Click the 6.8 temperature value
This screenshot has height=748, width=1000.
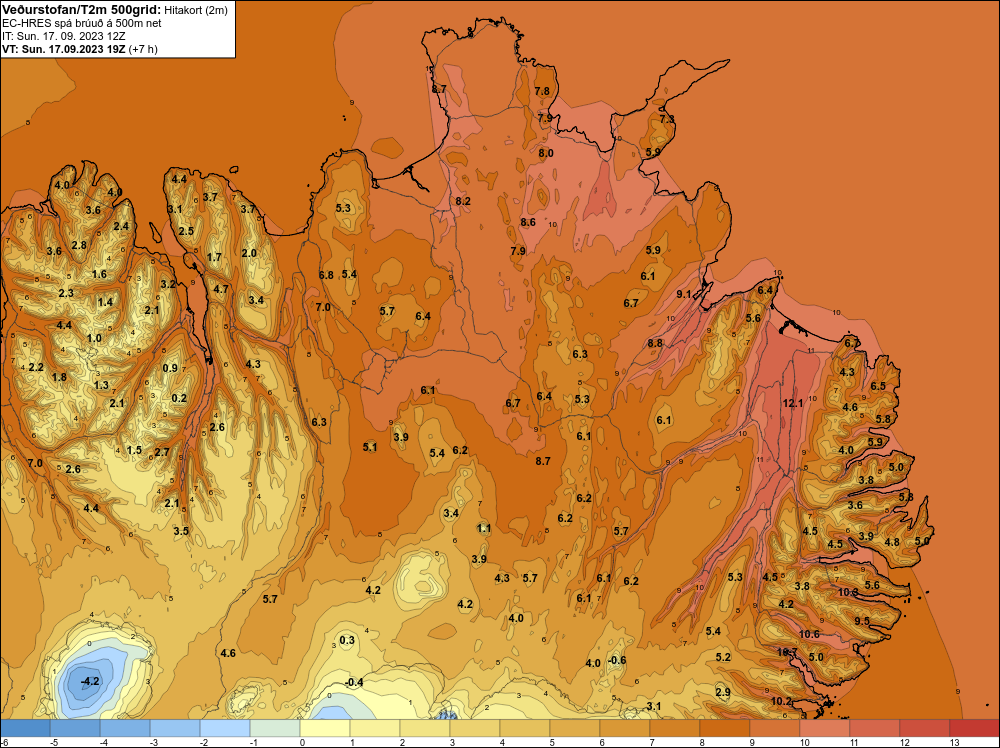coord(326,275)
